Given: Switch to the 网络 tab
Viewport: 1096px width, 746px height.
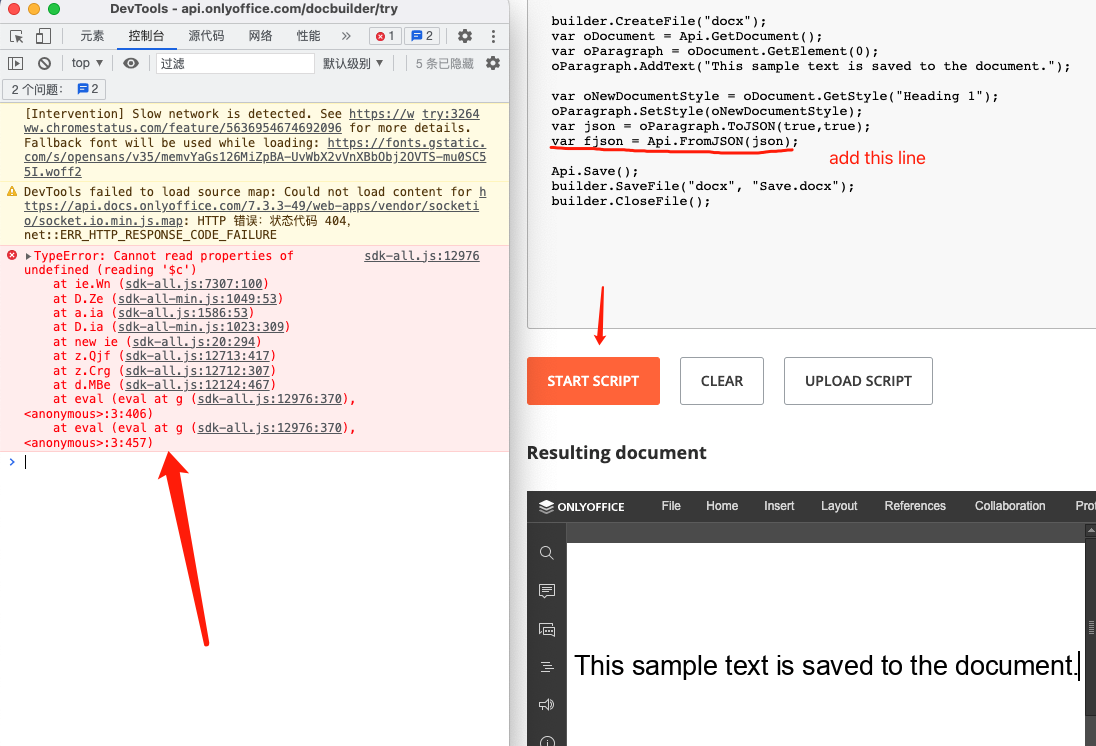Looking at the screenshot, I should [260, 36].
